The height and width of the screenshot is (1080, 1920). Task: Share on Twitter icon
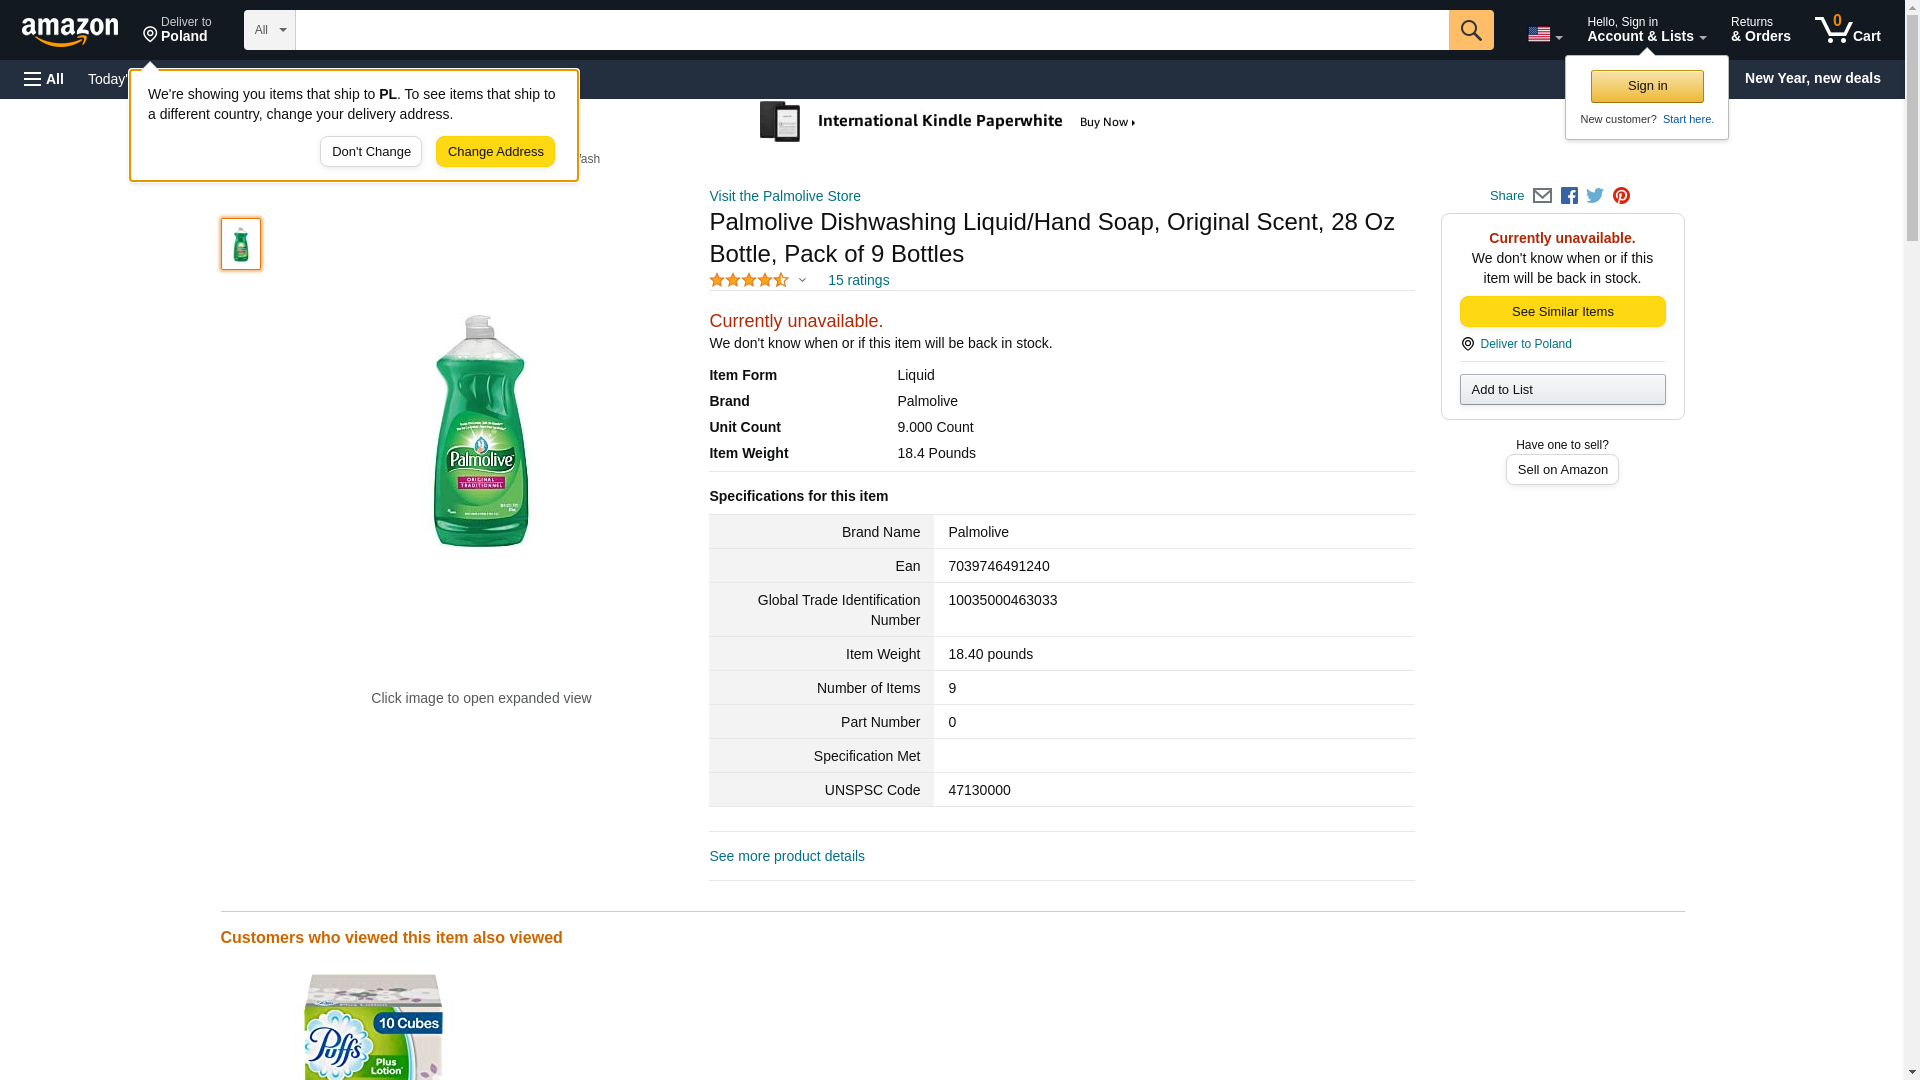[x=1595, y=196]
